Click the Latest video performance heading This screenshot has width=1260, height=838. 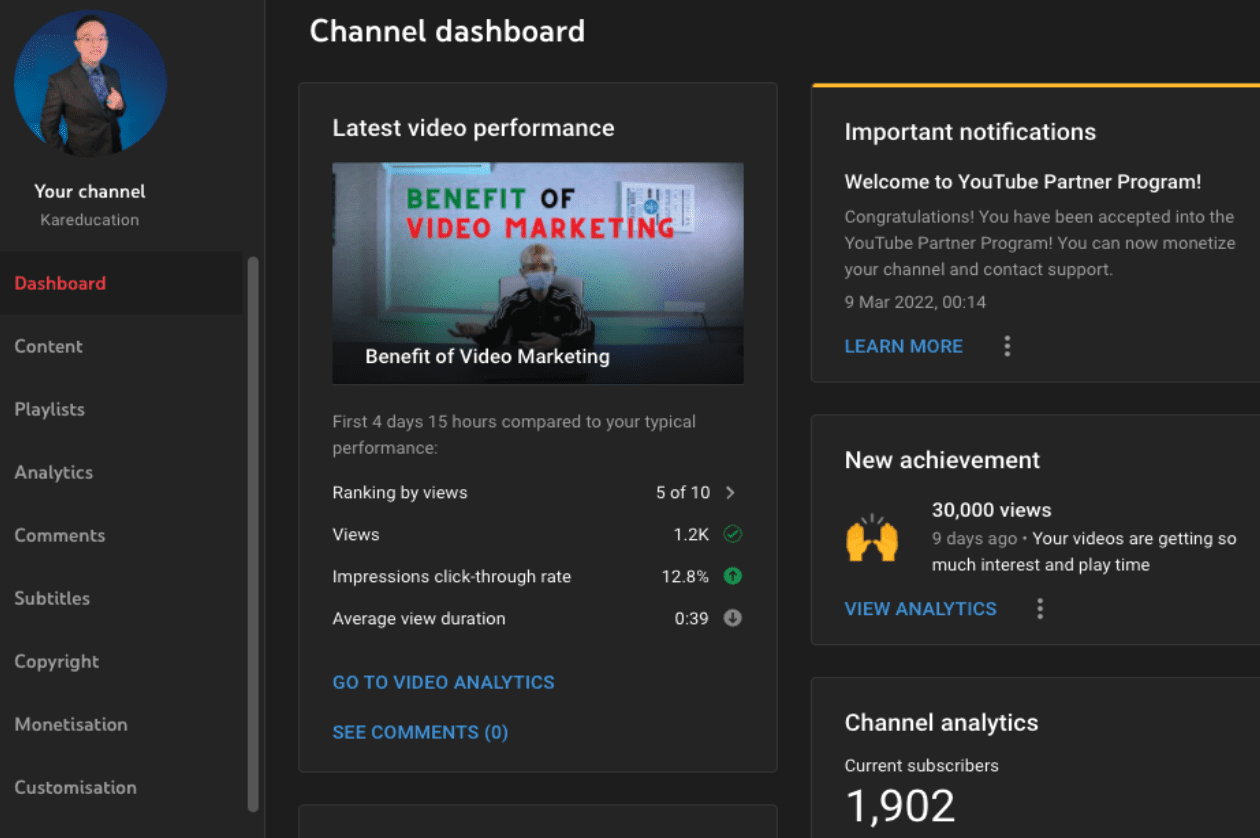473,128
